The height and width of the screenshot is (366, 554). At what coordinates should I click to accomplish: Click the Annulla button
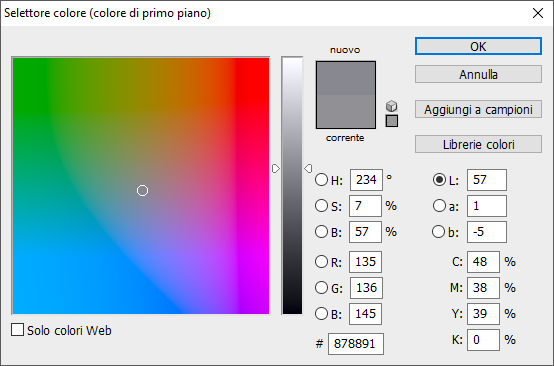click(x=478, y=74)
